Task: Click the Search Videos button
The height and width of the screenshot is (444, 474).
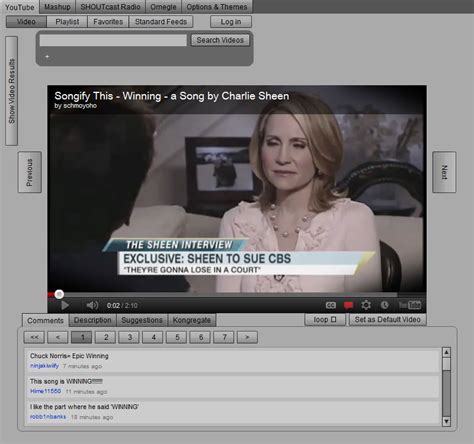Action: 220,40
